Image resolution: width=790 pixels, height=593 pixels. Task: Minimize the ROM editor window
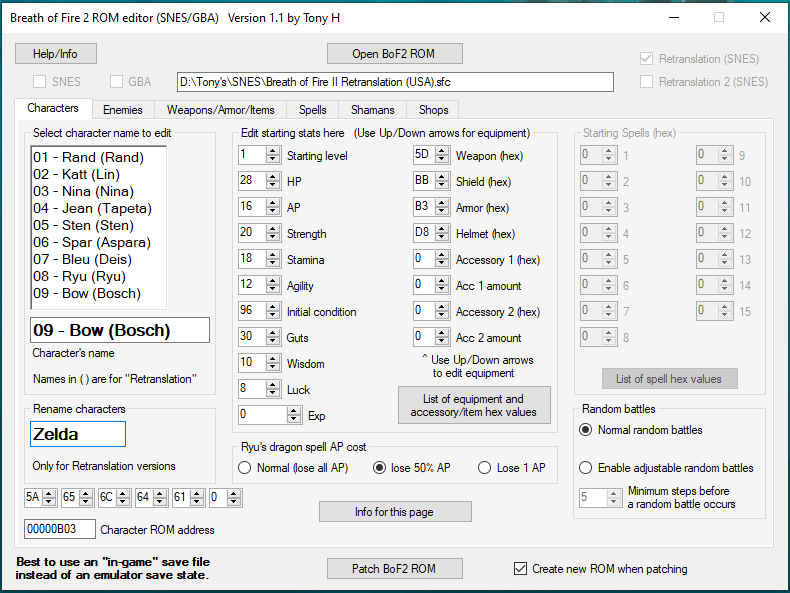pos(674,17)
